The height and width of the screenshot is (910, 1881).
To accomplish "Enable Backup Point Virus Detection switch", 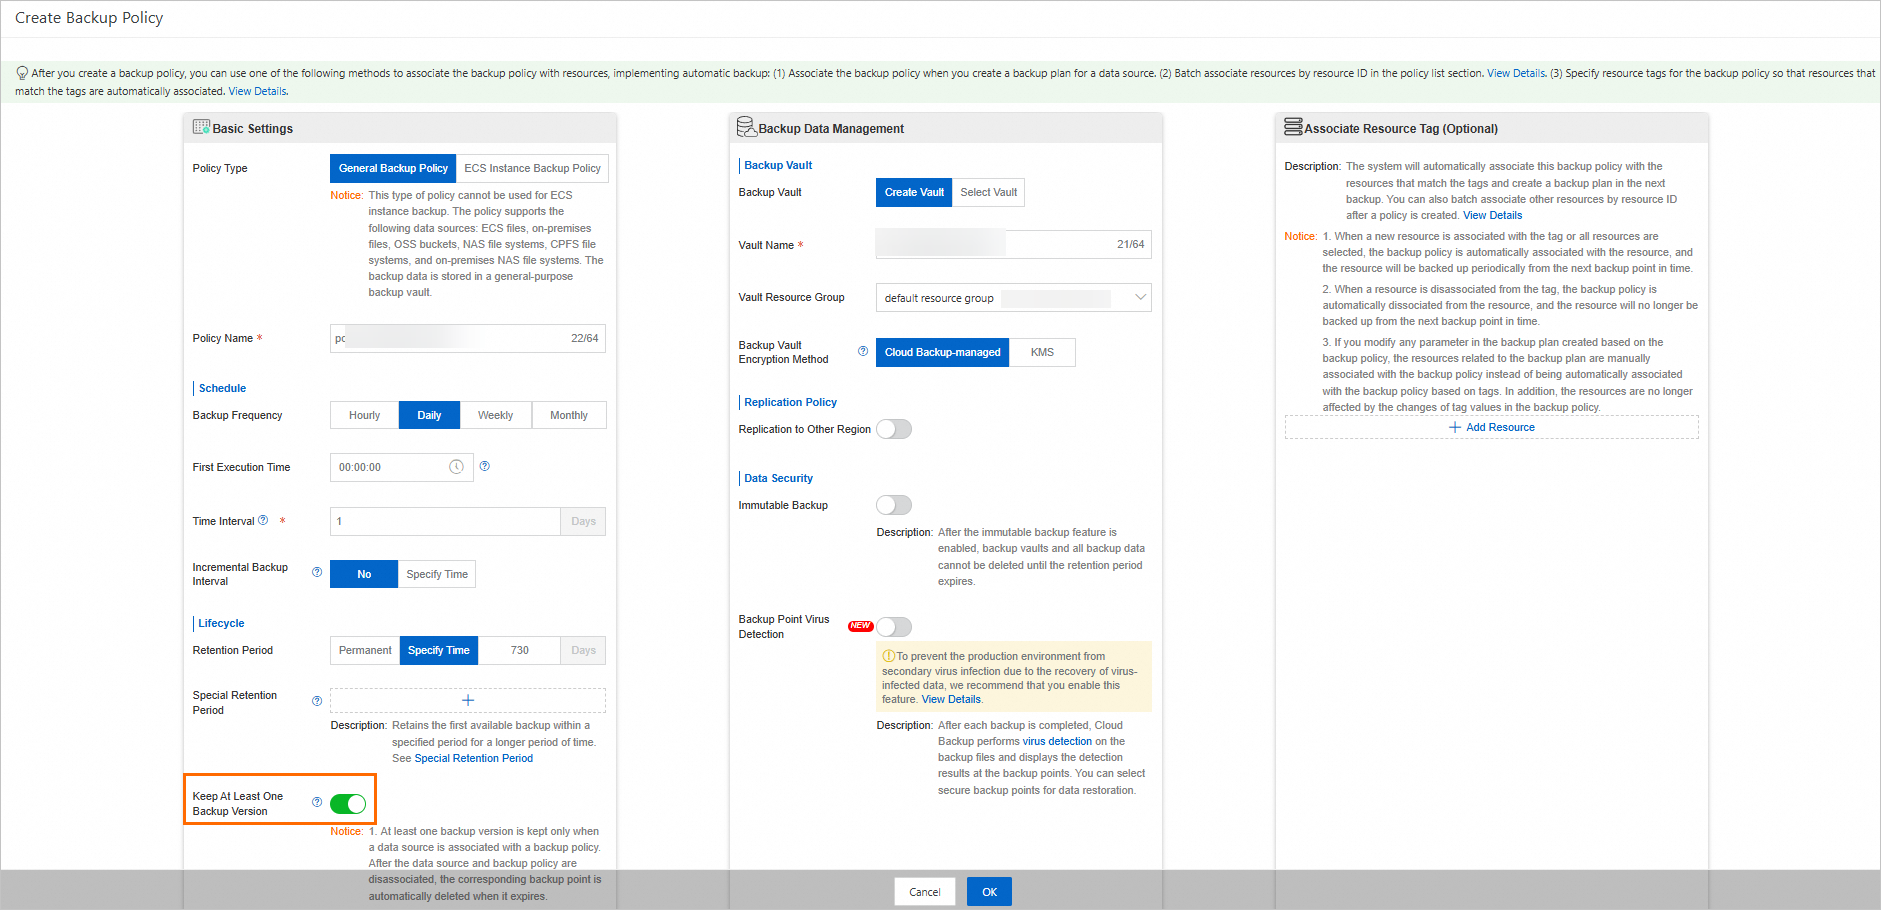I will point(894,627).
